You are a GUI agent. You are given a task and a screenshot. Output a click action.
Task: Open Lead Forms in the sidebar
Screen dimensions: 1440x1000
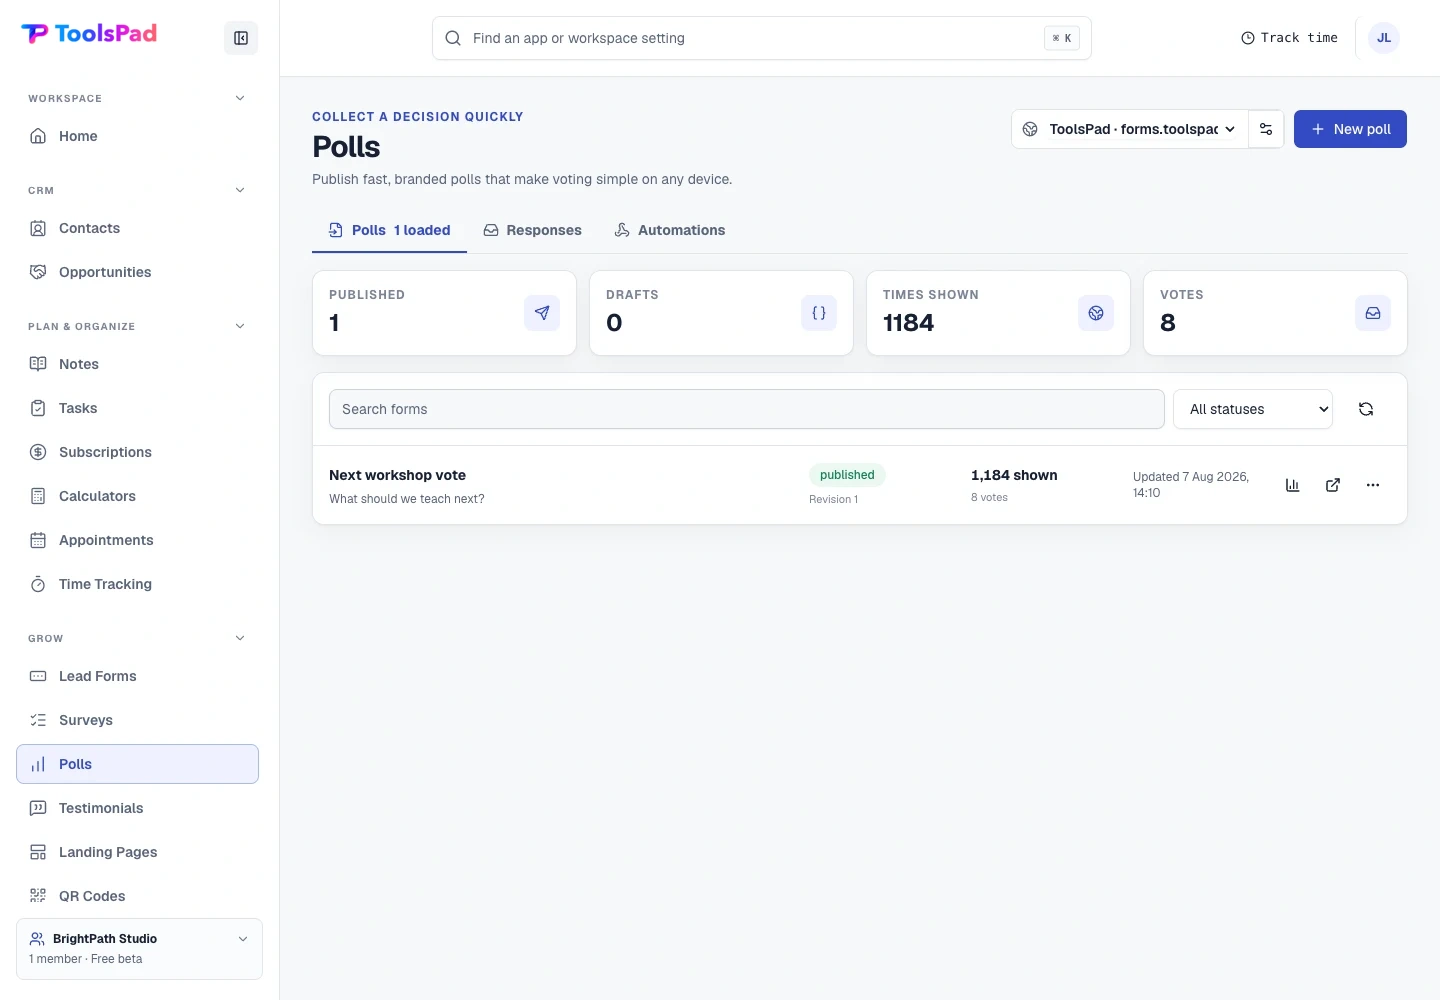(137, 676)
